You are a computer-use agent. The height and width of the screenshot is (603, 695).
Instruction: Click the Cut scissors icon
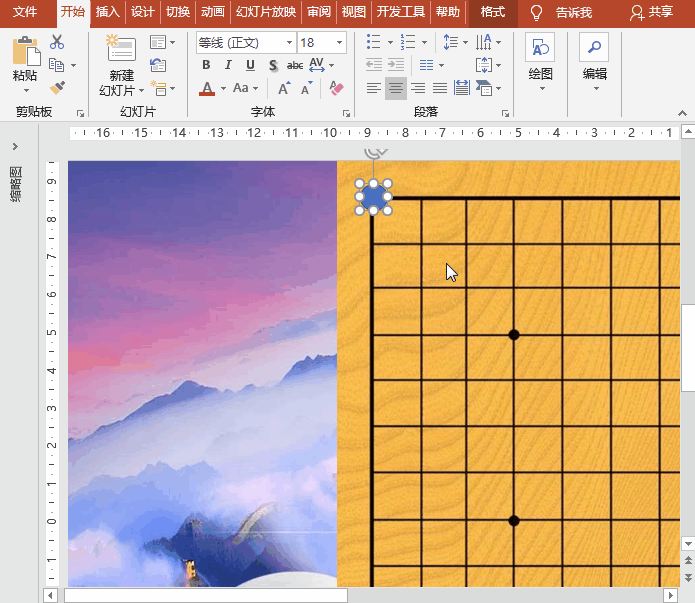point(57,42)
